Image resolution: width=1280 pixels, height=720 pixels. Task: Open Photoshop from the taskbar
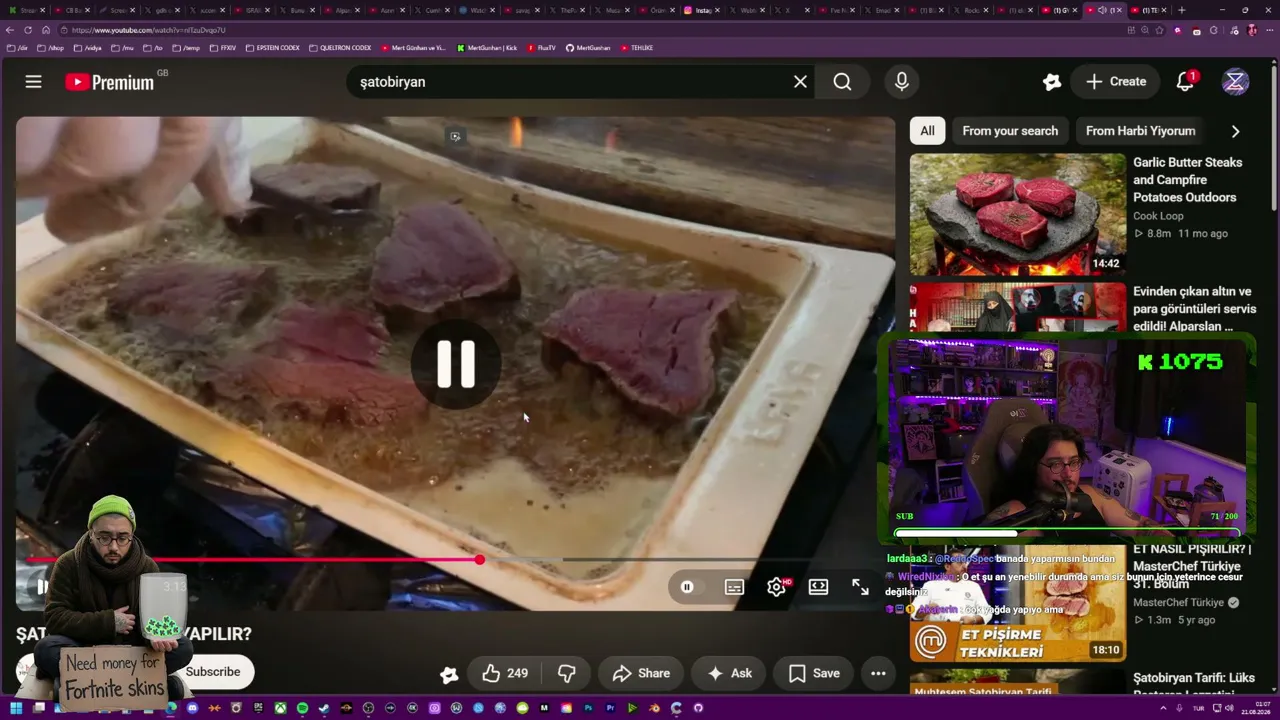pyautogui.click(x=588, y=708)
